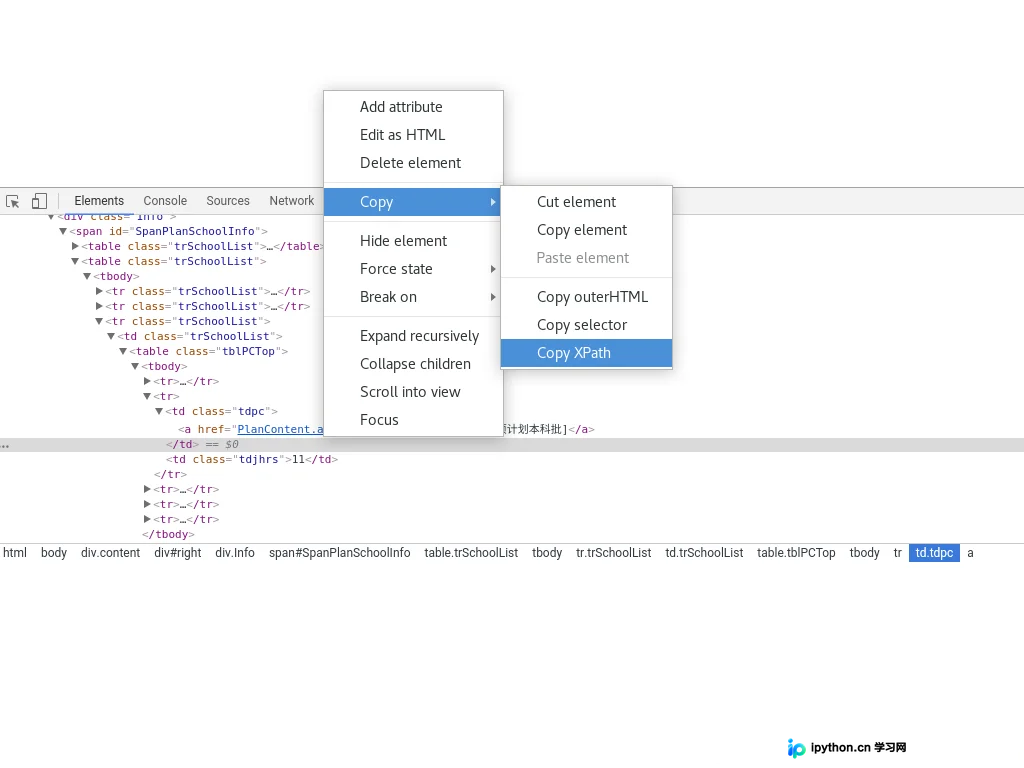Image resolution: width=1024 pixels, height=768 pixels.
Task: Select span#SpanPlanSchoolInfo in the breadcrumbs
Action: [x=340, y=553]
